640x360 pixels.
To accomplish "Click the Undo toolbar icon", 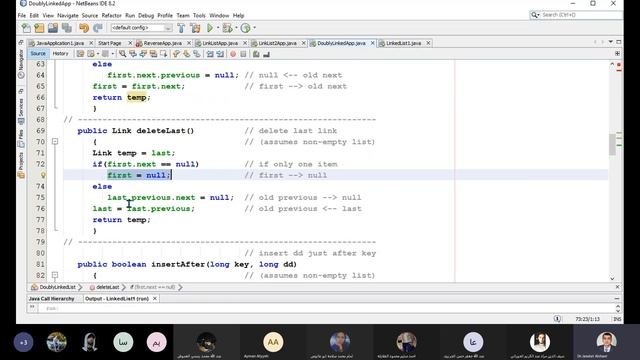I will point(84,28).
